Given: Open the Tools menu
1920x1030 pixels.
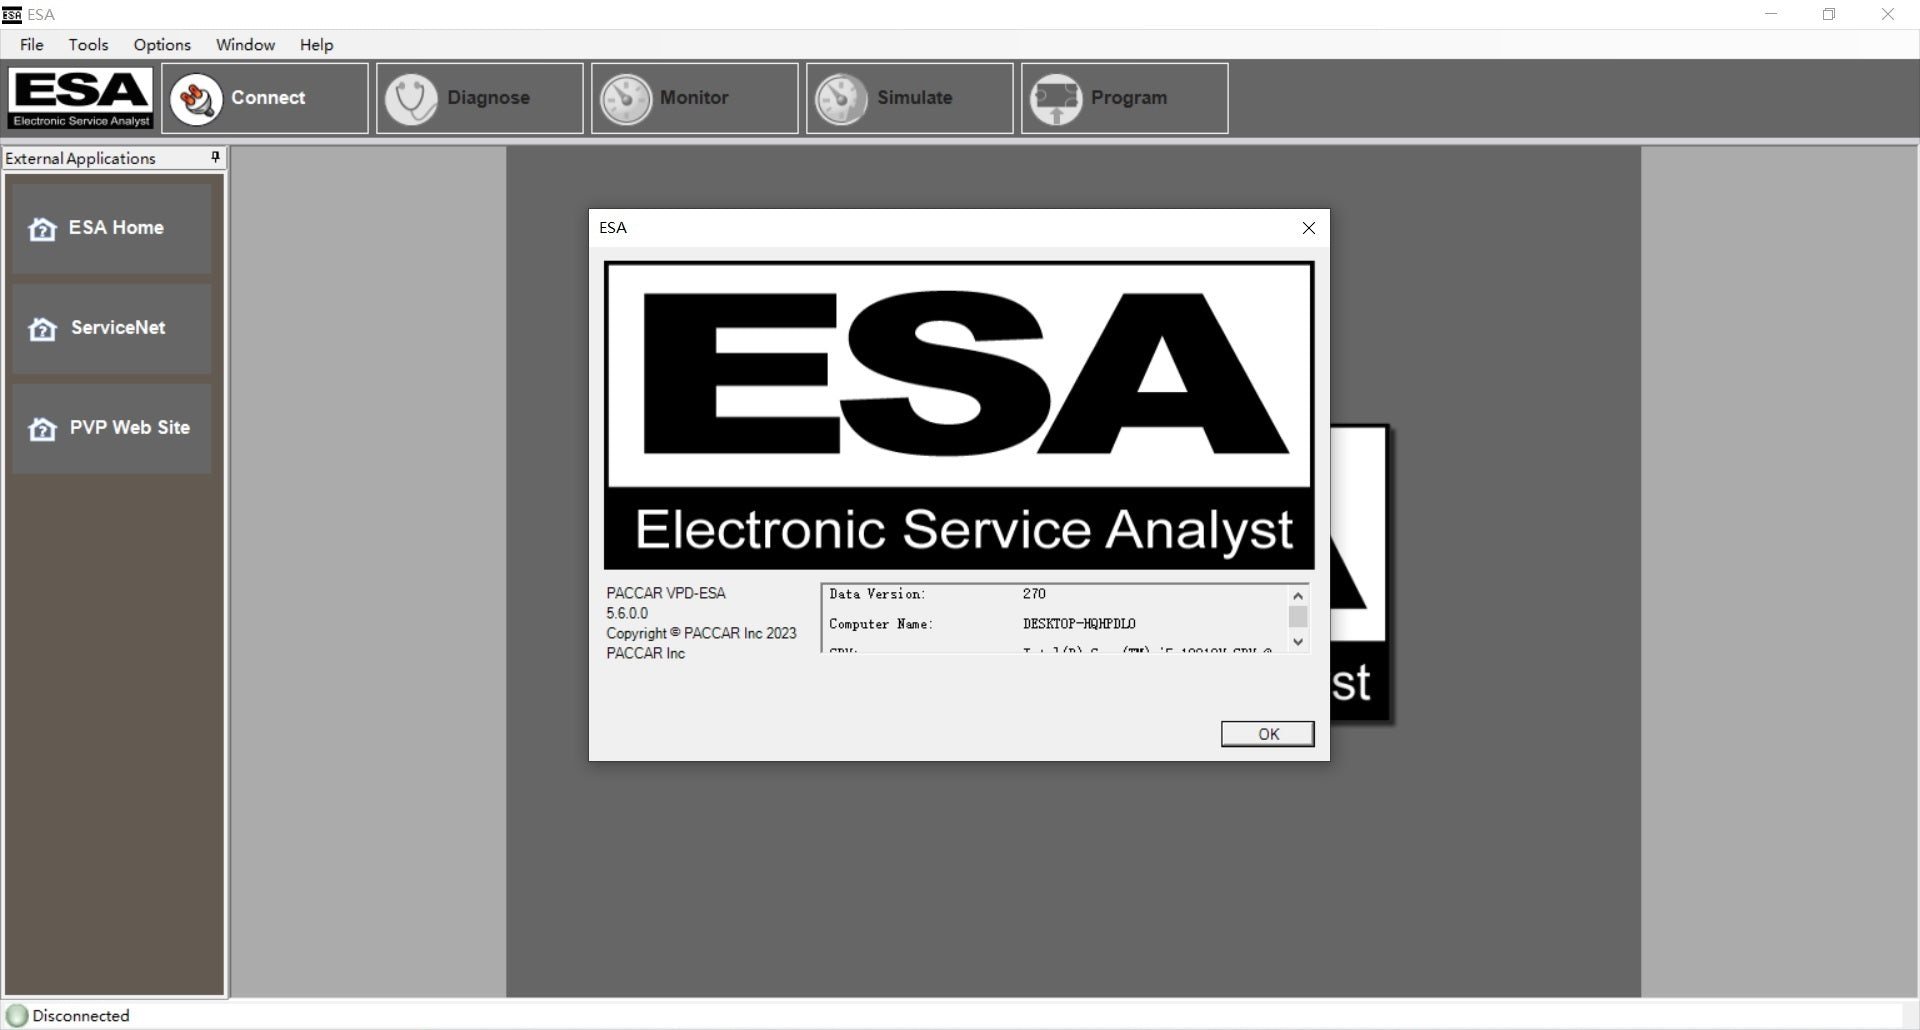Looking at the screenshot, I should pyautogui.click(x=88, y=45).
